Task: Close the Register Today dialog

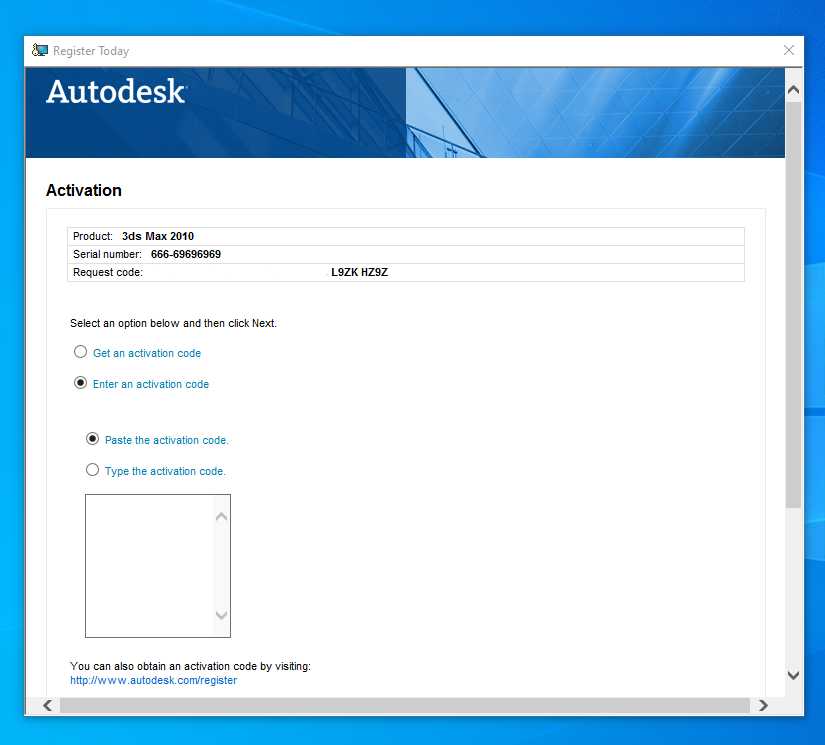Action: pyautogui.click(x=788, y=51)
